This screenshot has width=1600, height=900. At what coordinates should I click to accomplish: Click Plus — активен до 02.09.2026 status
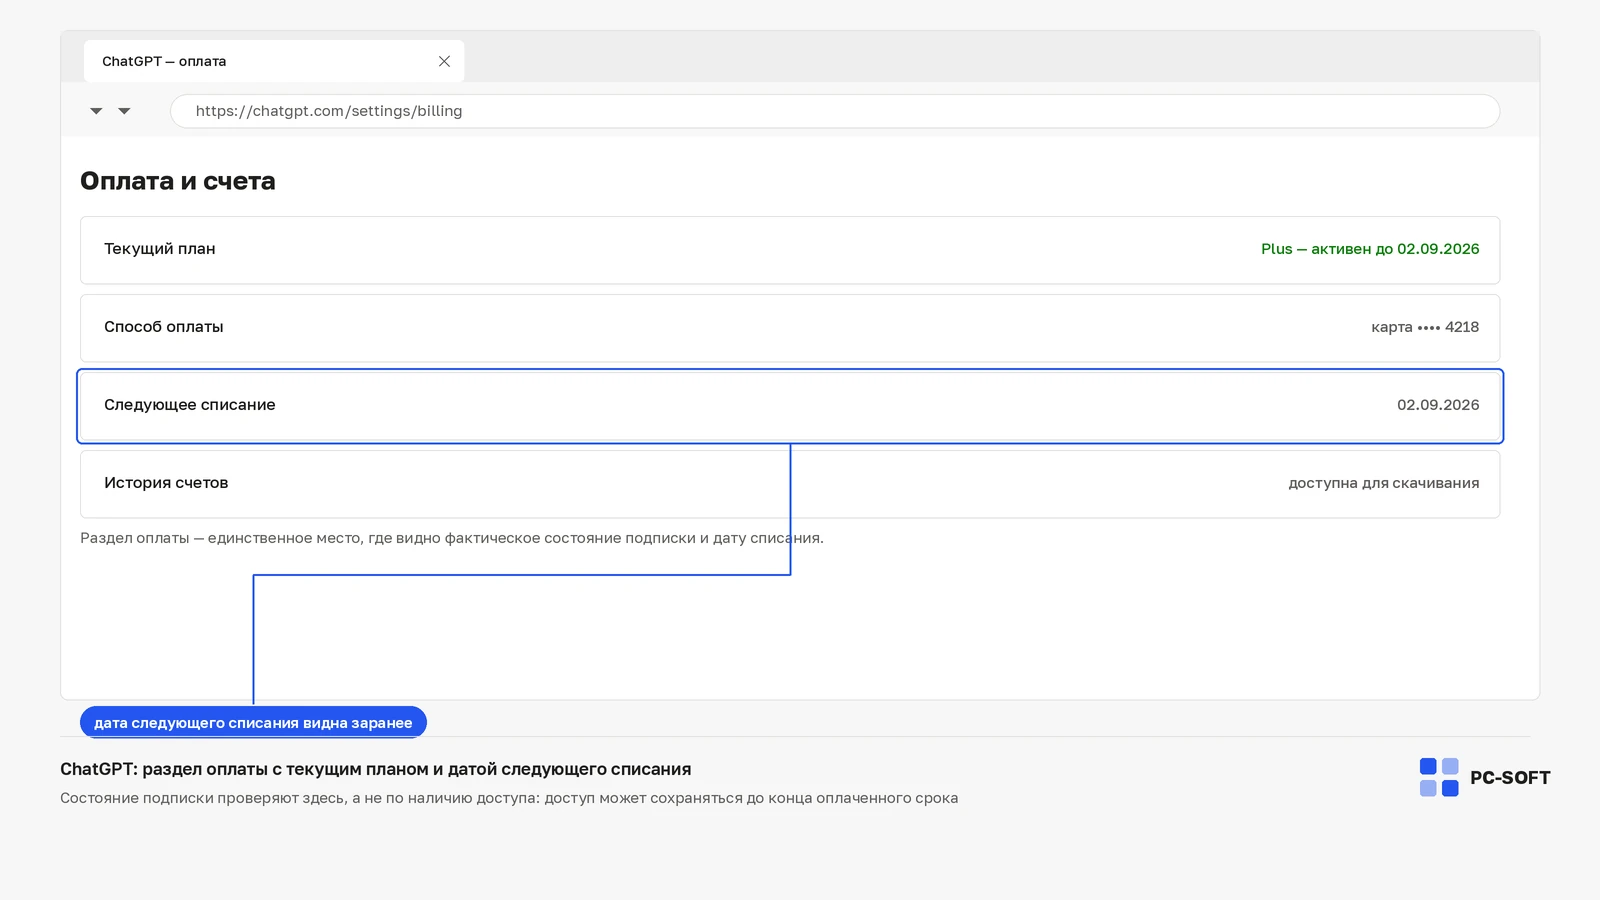point(1370,249)
